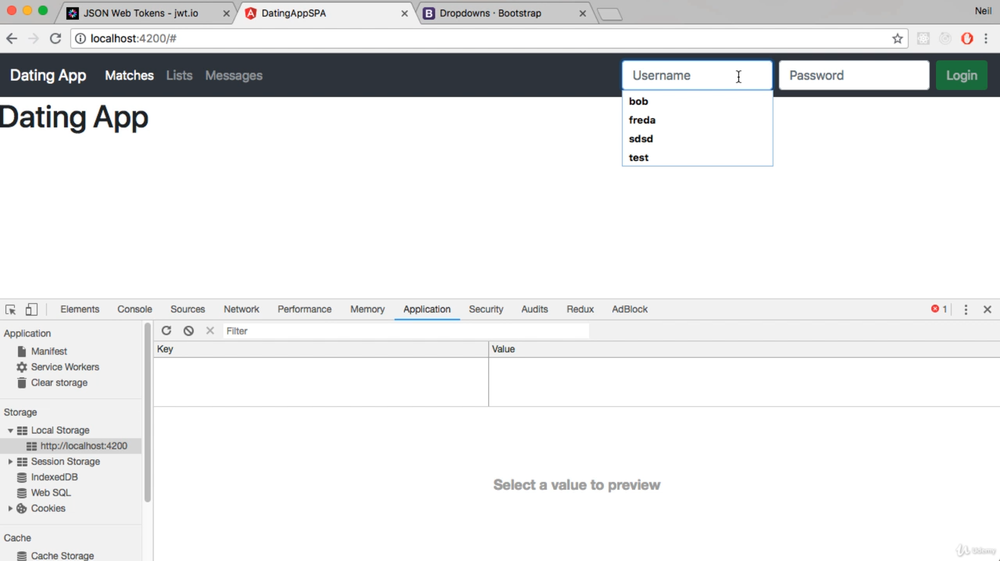
Task: Click the storage Filter field
Action: (x=406, y=331)
